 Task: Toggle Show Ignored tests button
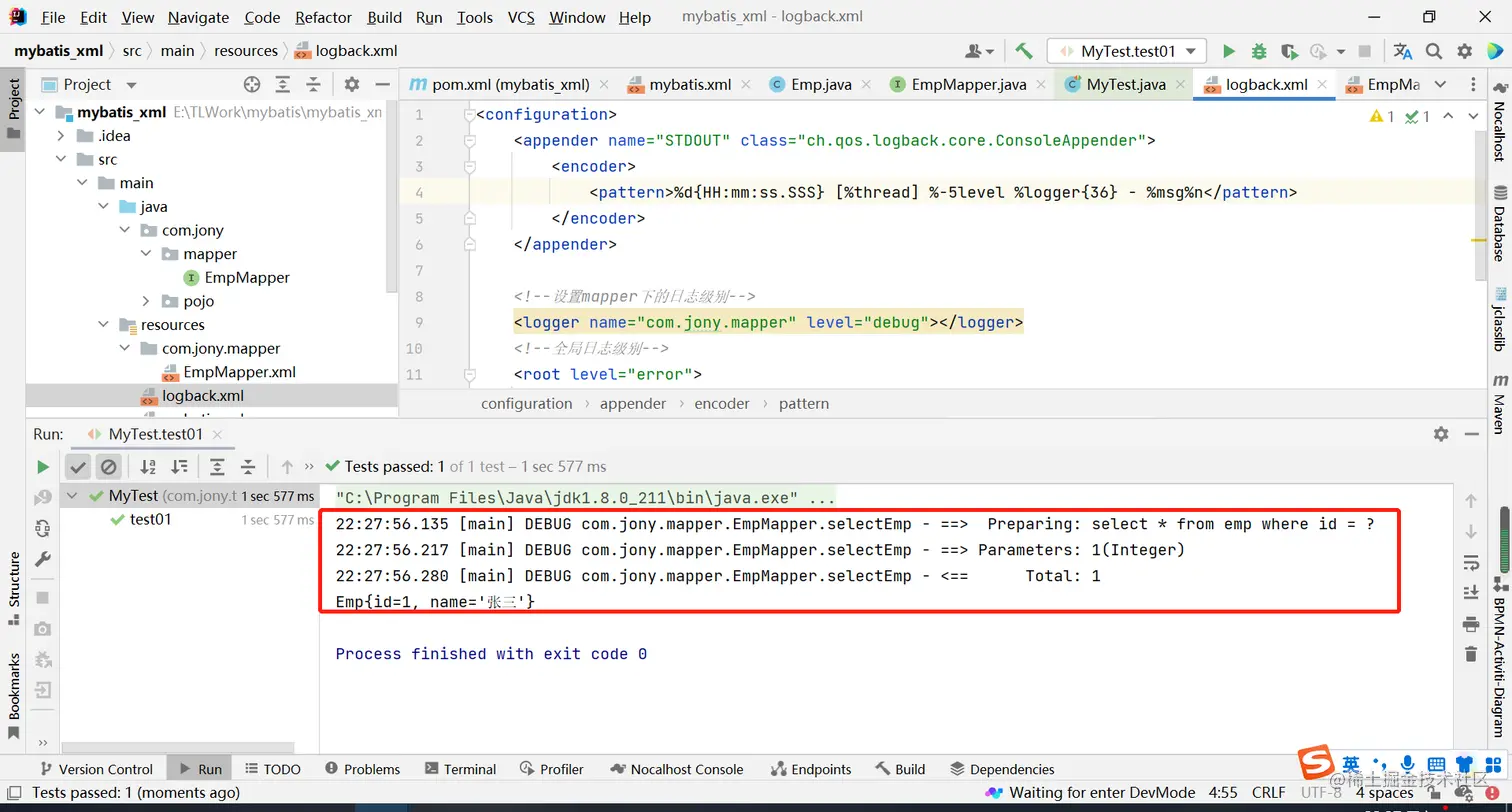(109, 467)
